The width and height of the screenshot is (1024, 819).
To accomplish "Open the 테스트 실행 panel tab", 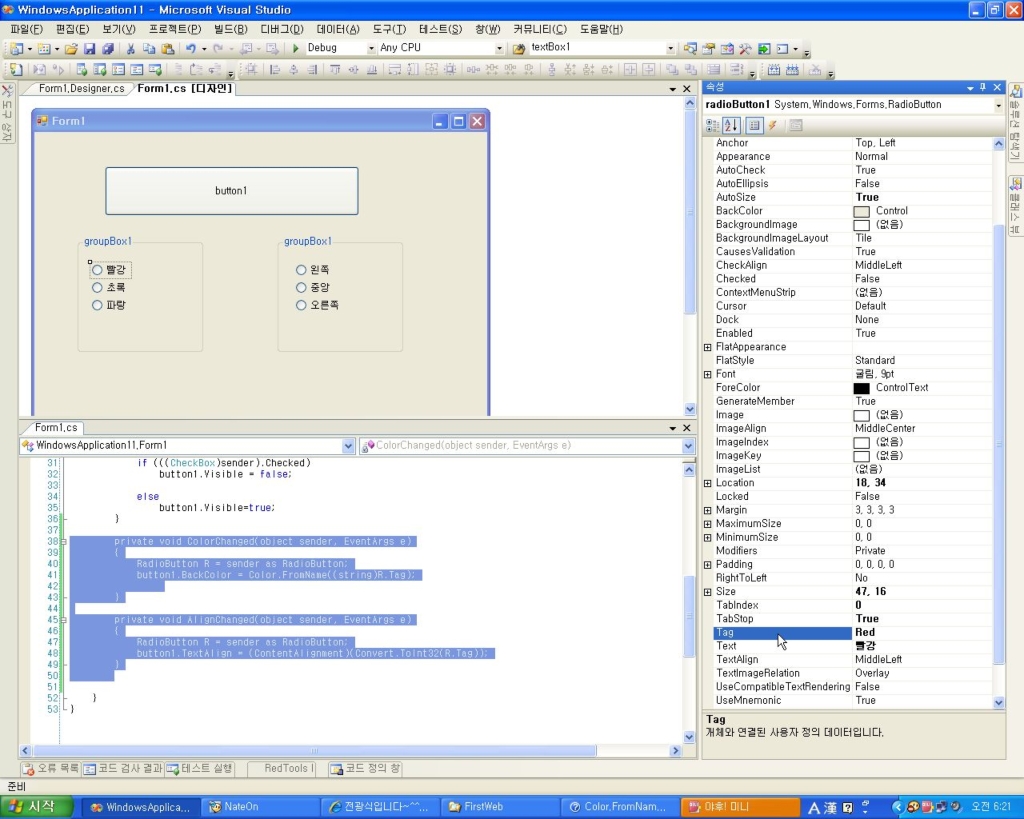I will pos(200,769).
